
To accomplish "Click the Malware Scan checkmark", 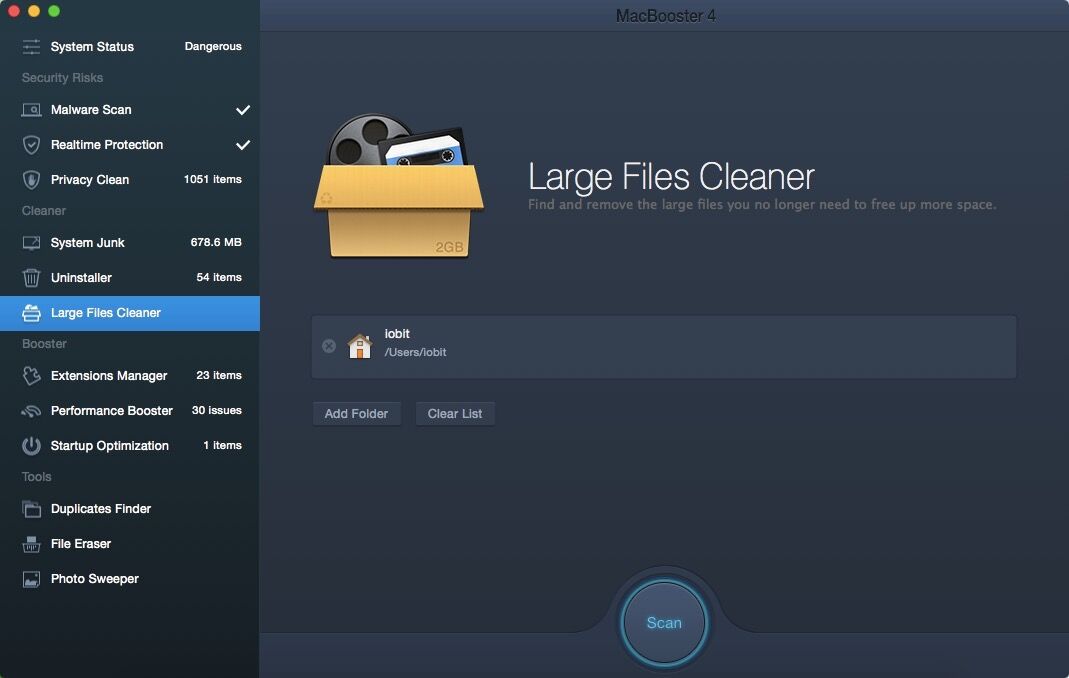I will tap(243, 110).
